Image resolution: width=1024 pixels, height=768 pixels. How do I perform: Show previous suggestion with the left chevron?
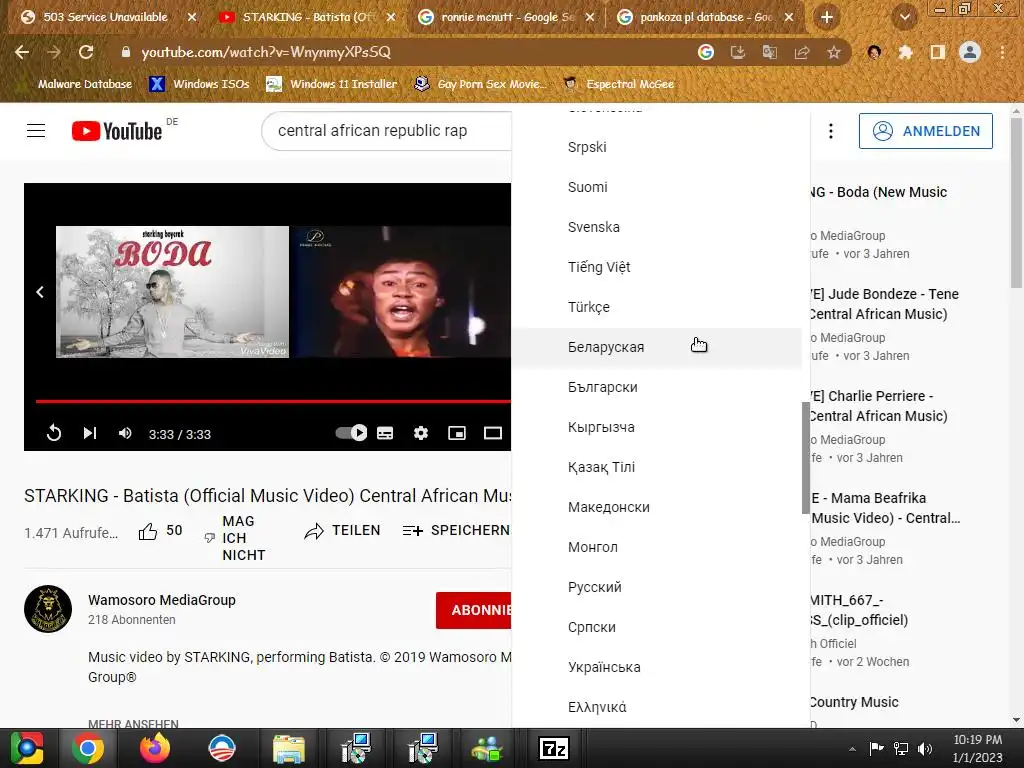[x=40, y=292]
